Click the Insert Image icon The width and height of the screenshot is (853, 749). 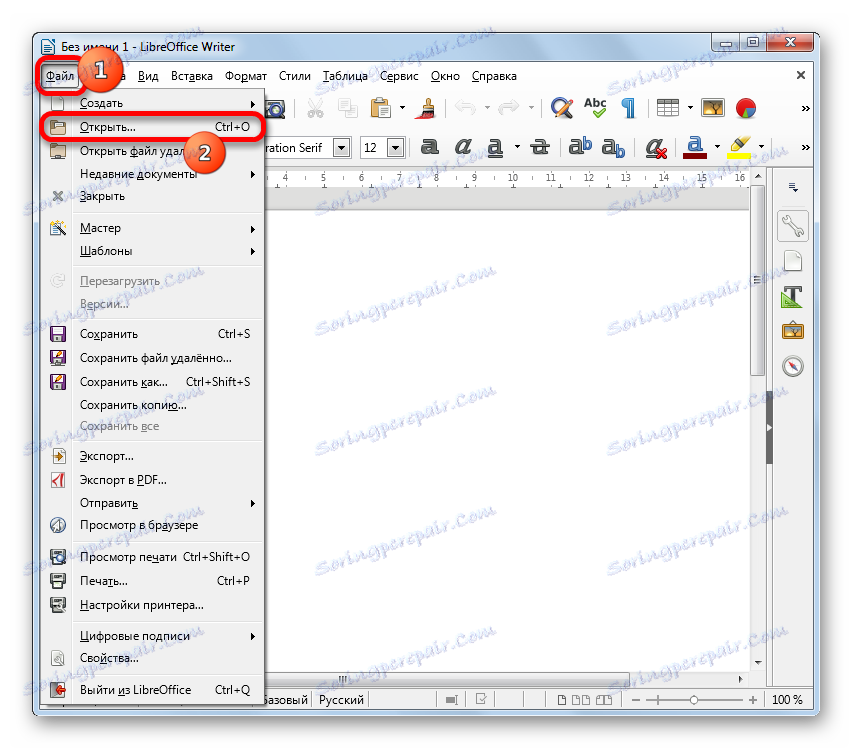click(713, 108)
